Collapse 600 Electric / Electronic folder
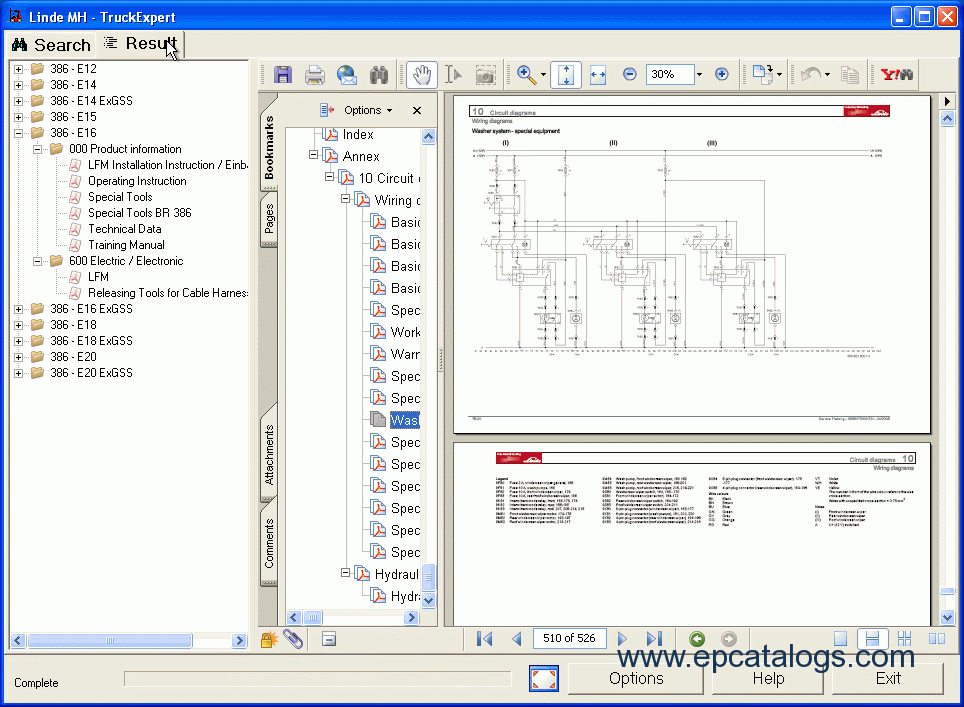This screenshot has height=707, width=964. tap(38, 261)
